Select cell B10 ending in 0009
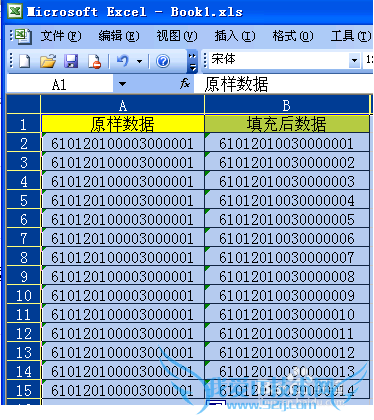 coord(287,295)
